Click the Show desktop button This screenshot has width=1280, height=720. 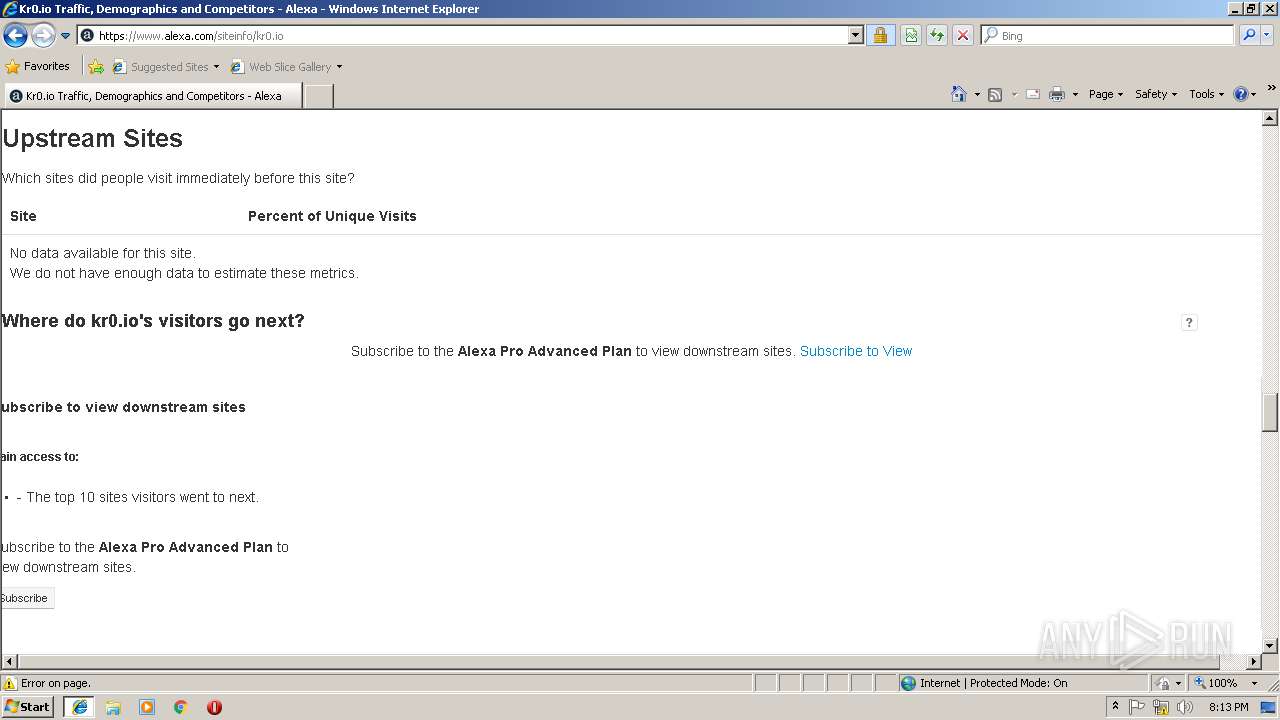(1270, 707)
